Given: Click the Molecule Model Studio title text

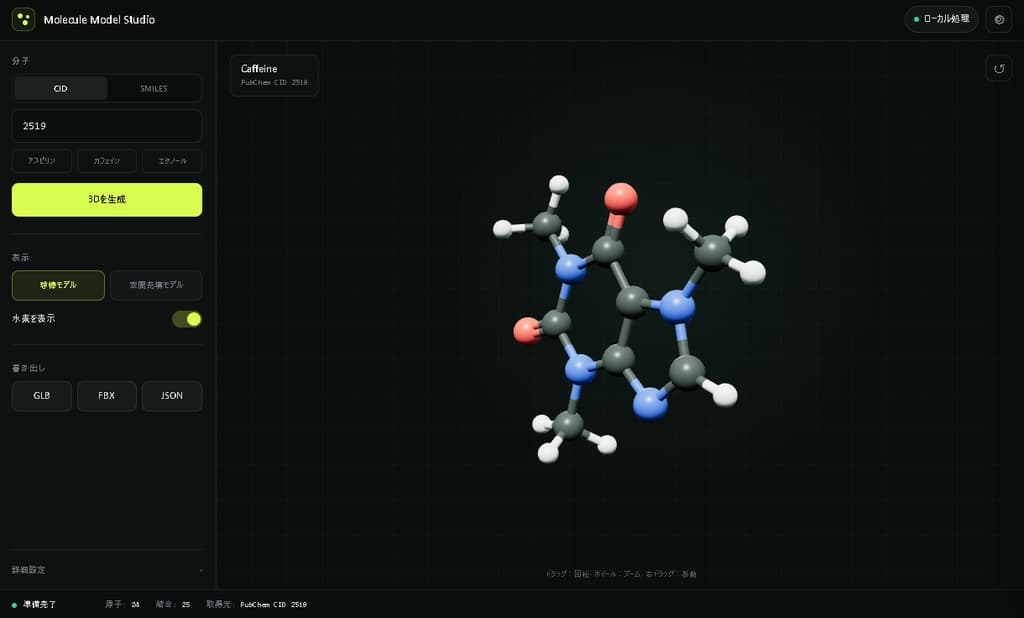Looking at the screenshot, I should pos(99,20).
